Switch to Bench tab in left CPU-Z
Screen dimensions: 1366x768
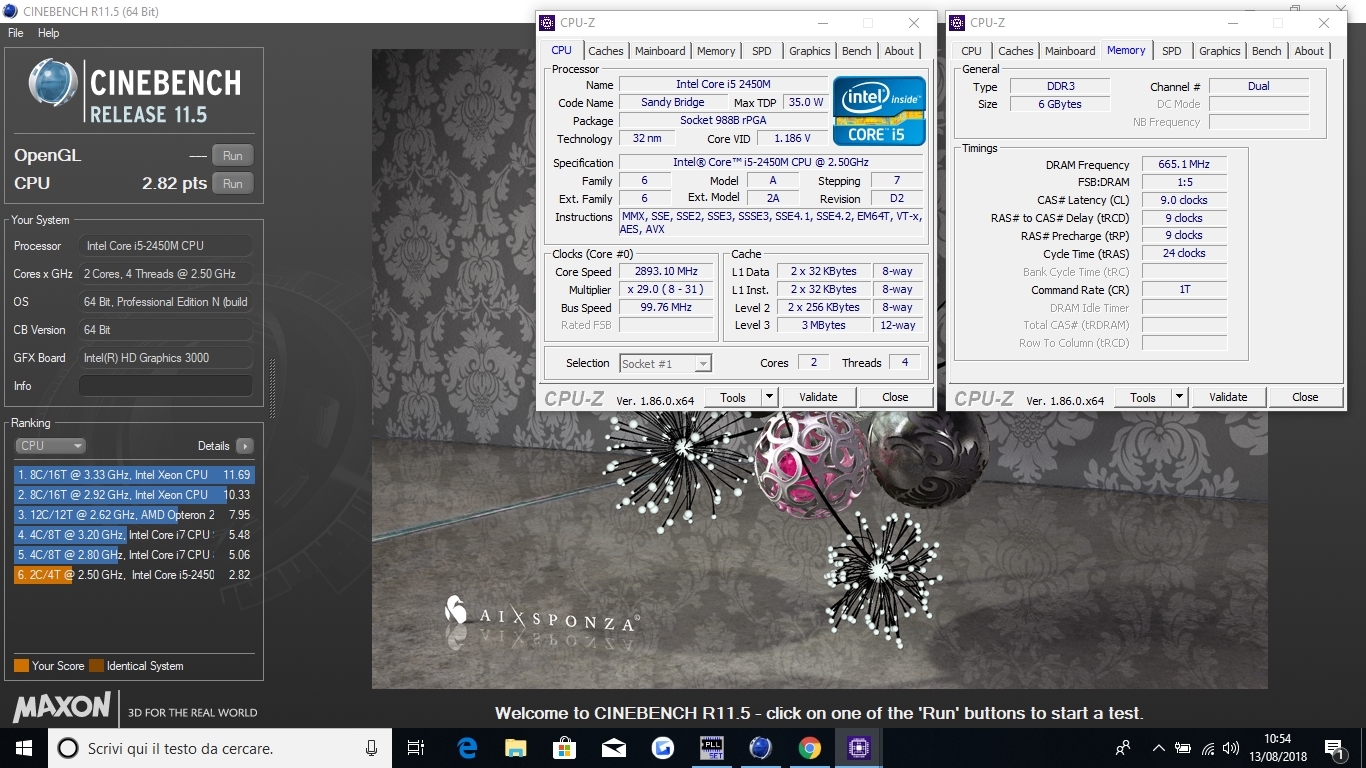tap(857, 51)
